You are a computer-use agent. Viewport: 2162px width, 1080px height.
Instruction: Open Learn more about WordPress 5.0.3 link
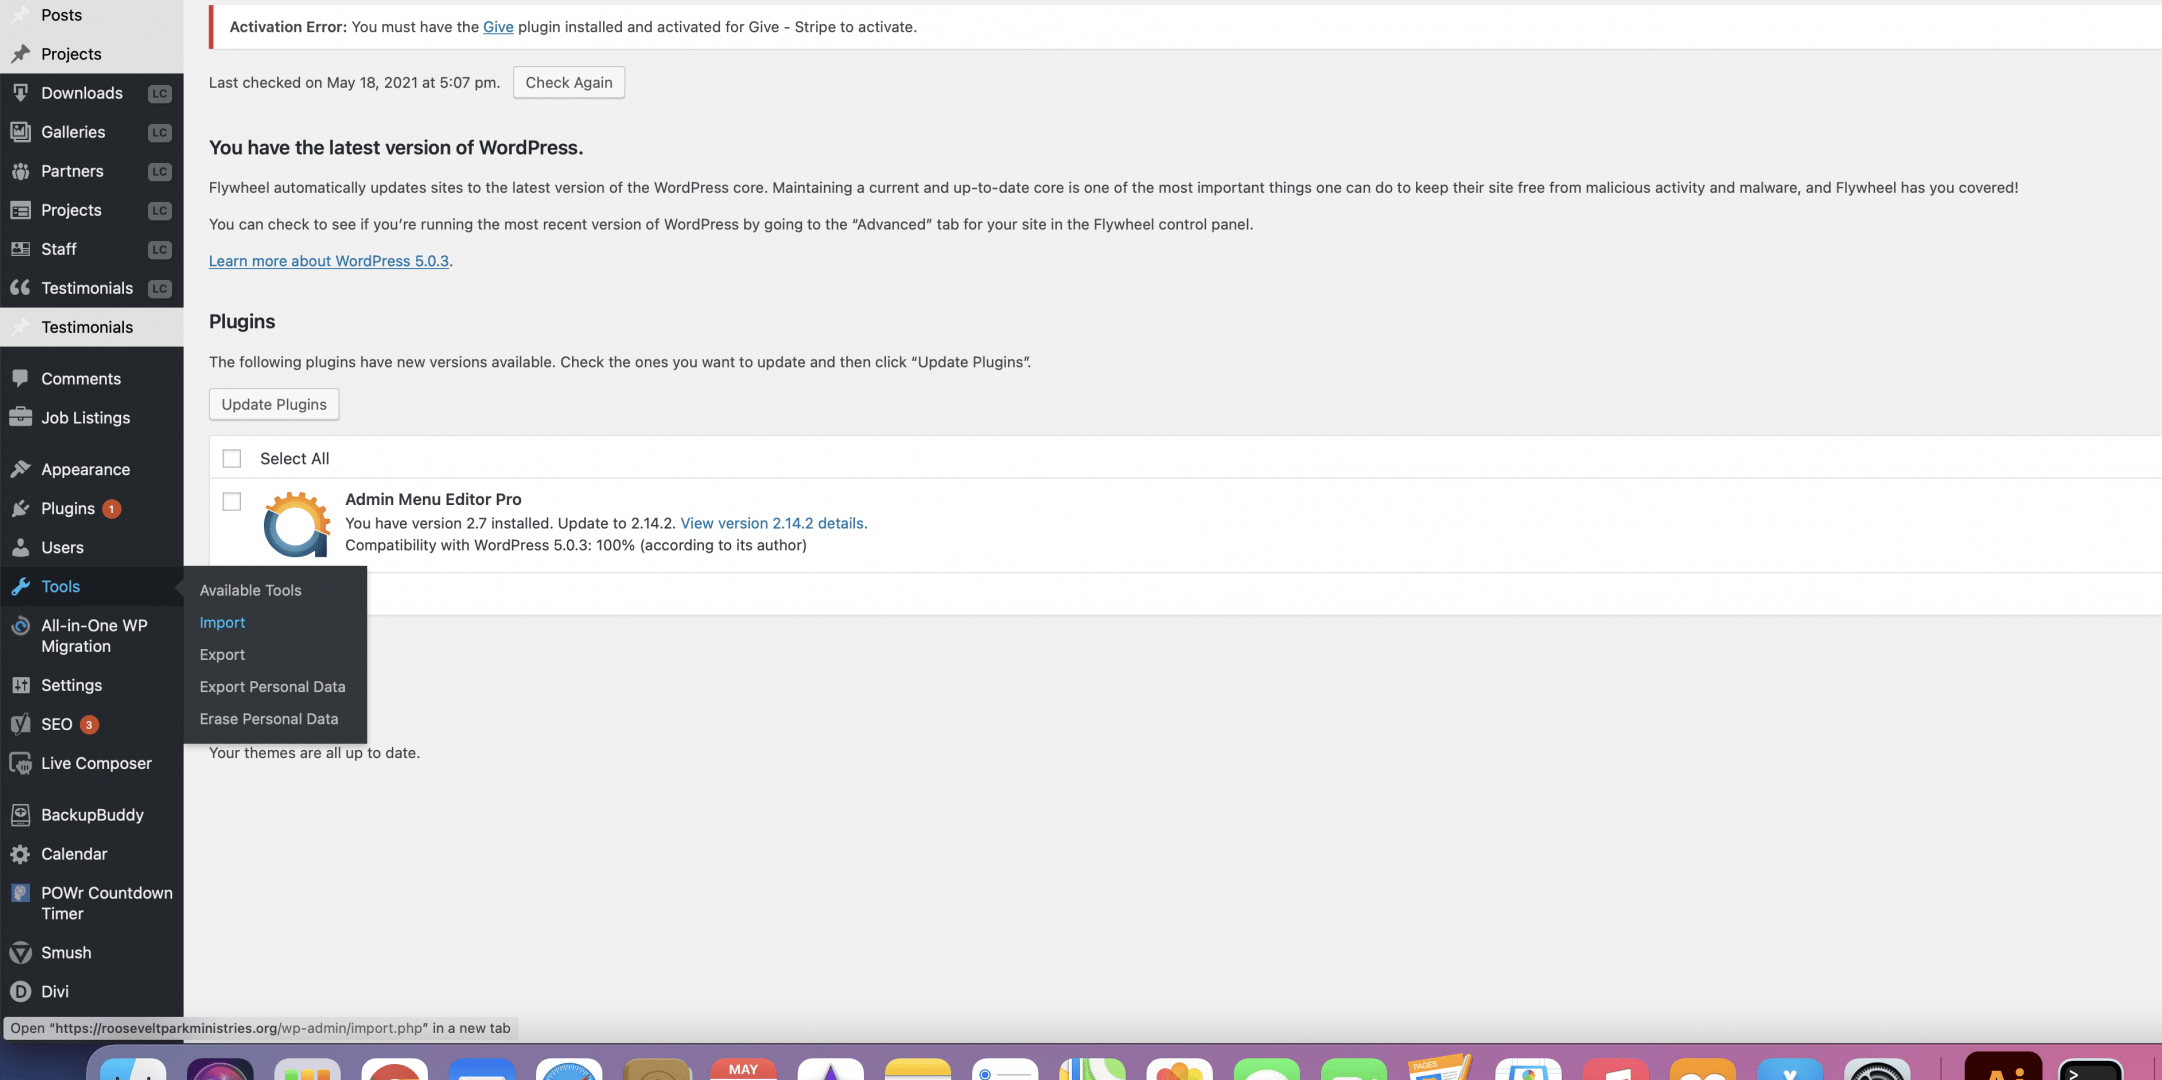[329, 261]
